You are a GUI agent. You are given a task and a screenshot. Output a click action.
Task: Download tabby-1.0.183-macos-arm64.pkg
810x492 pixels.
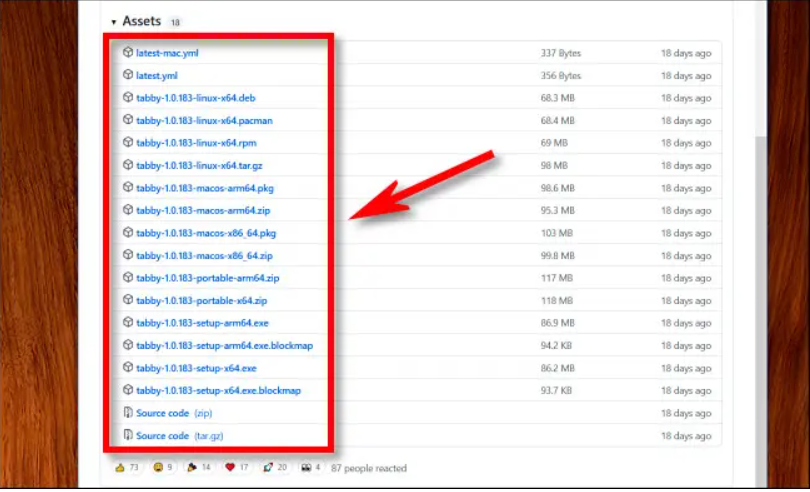tap(205, 188)
